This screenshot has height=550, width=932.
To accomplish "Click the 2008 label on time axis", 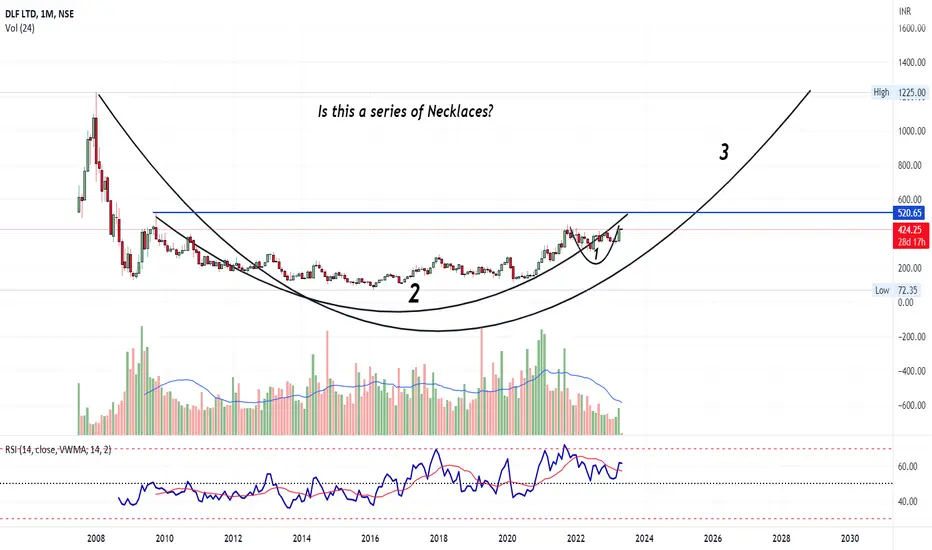I will (x=96, y=539).
